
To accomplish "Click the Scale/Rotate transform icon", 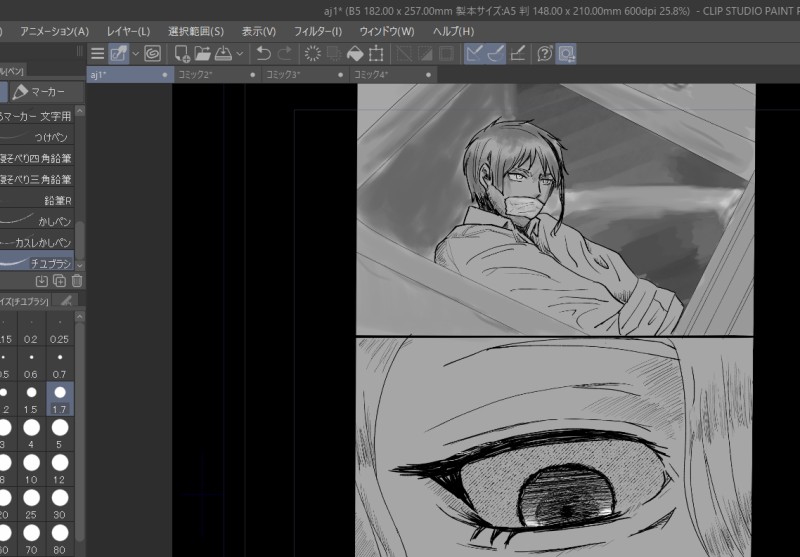I will coord(376,54).
